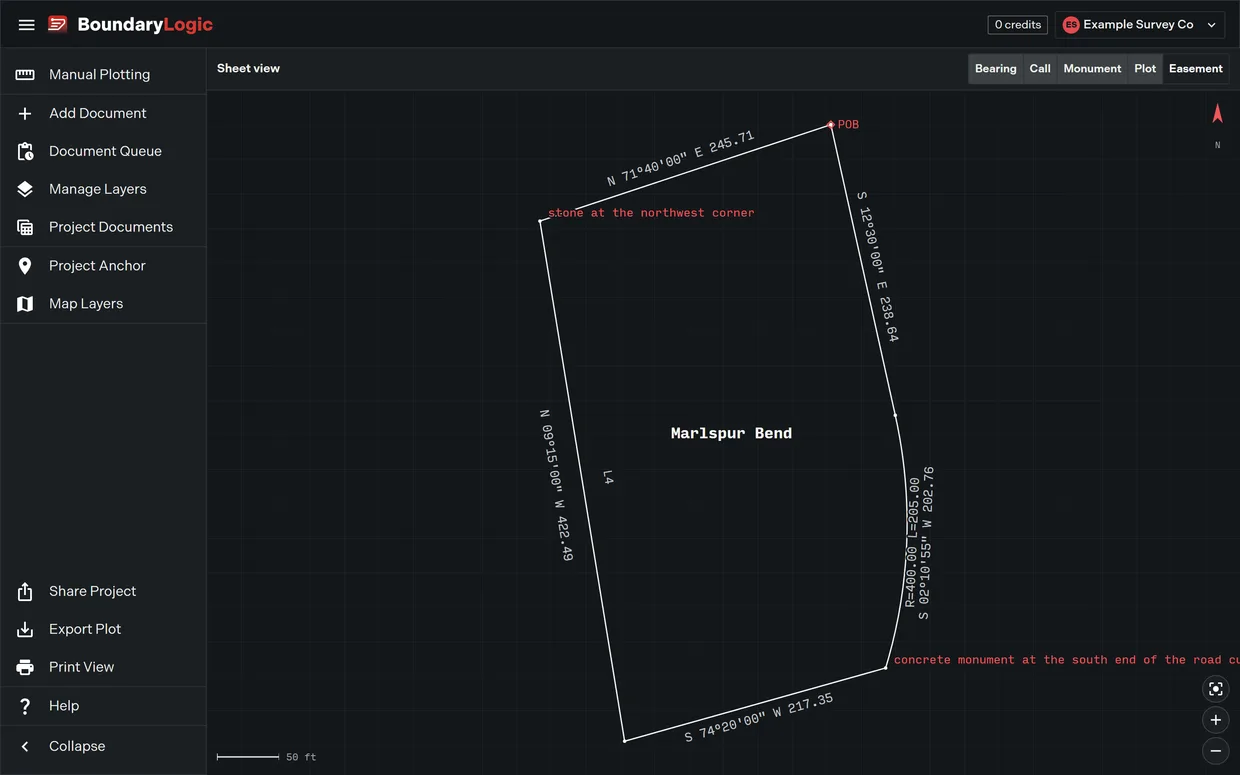This screenshot has height=775, width=1240.
Task: Select the S 12°30'00" E 238.64 bearing label
Action: pyautogui.click(x=877, y=267)
